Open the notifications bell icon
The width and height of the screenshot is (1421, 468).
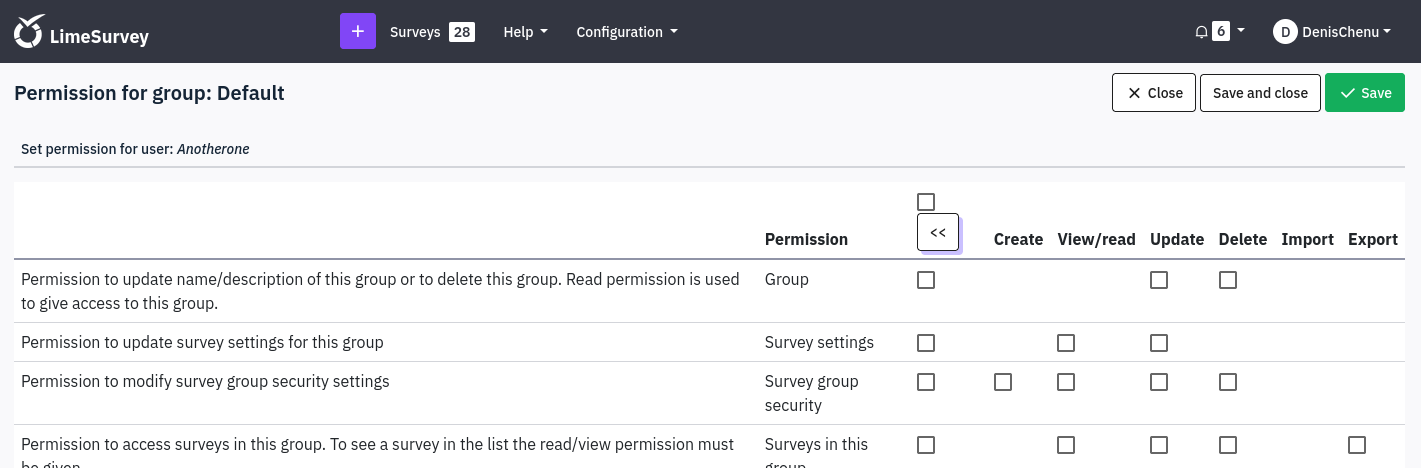pyautogui.click(x=1201, y=32)
